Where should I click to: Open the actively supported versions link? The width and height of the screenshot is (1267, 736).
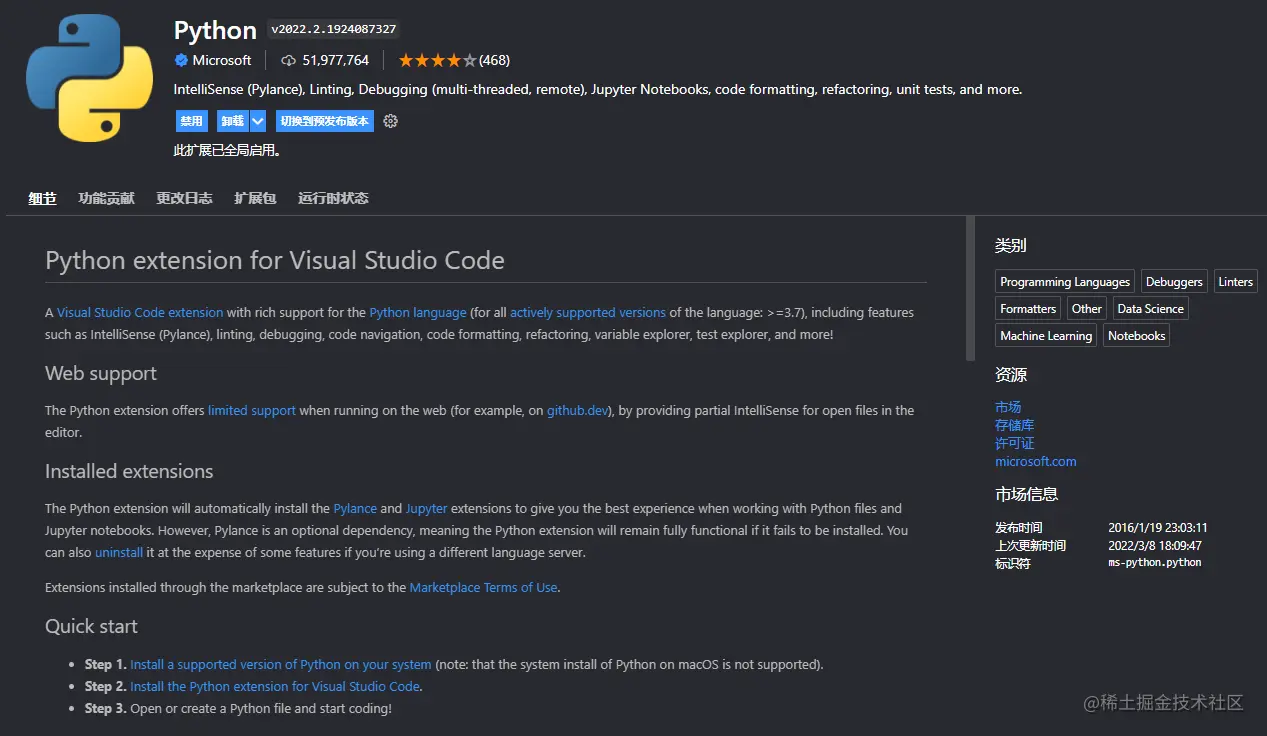[588, 312]
